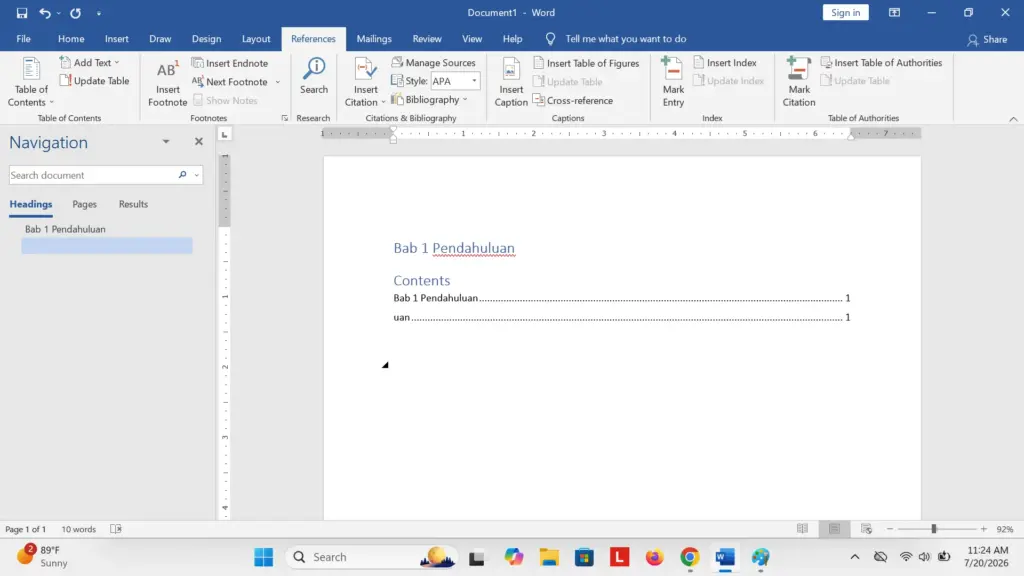Update Table in Table of Contents group
Viewport: 1024px width, 576px height.
[x=95, y=81]
